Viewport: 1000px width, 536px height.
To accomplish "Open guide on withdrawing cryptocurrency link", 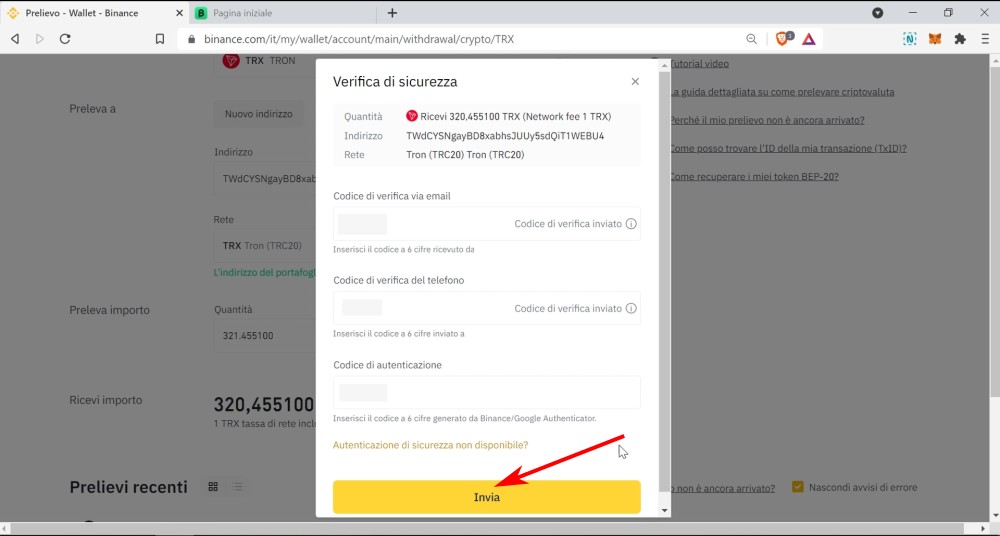I will pos(781,92).
